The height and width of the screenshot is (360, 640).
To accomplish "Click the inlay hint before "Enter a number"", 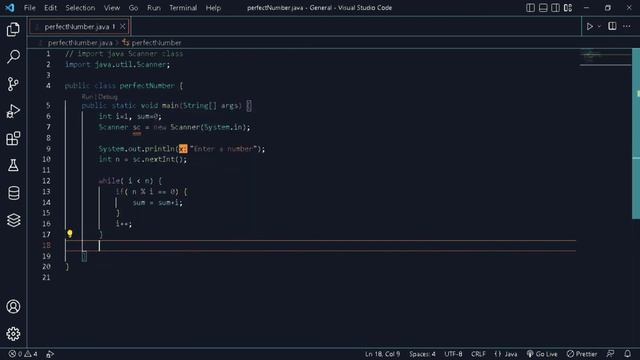I will 183,149.
